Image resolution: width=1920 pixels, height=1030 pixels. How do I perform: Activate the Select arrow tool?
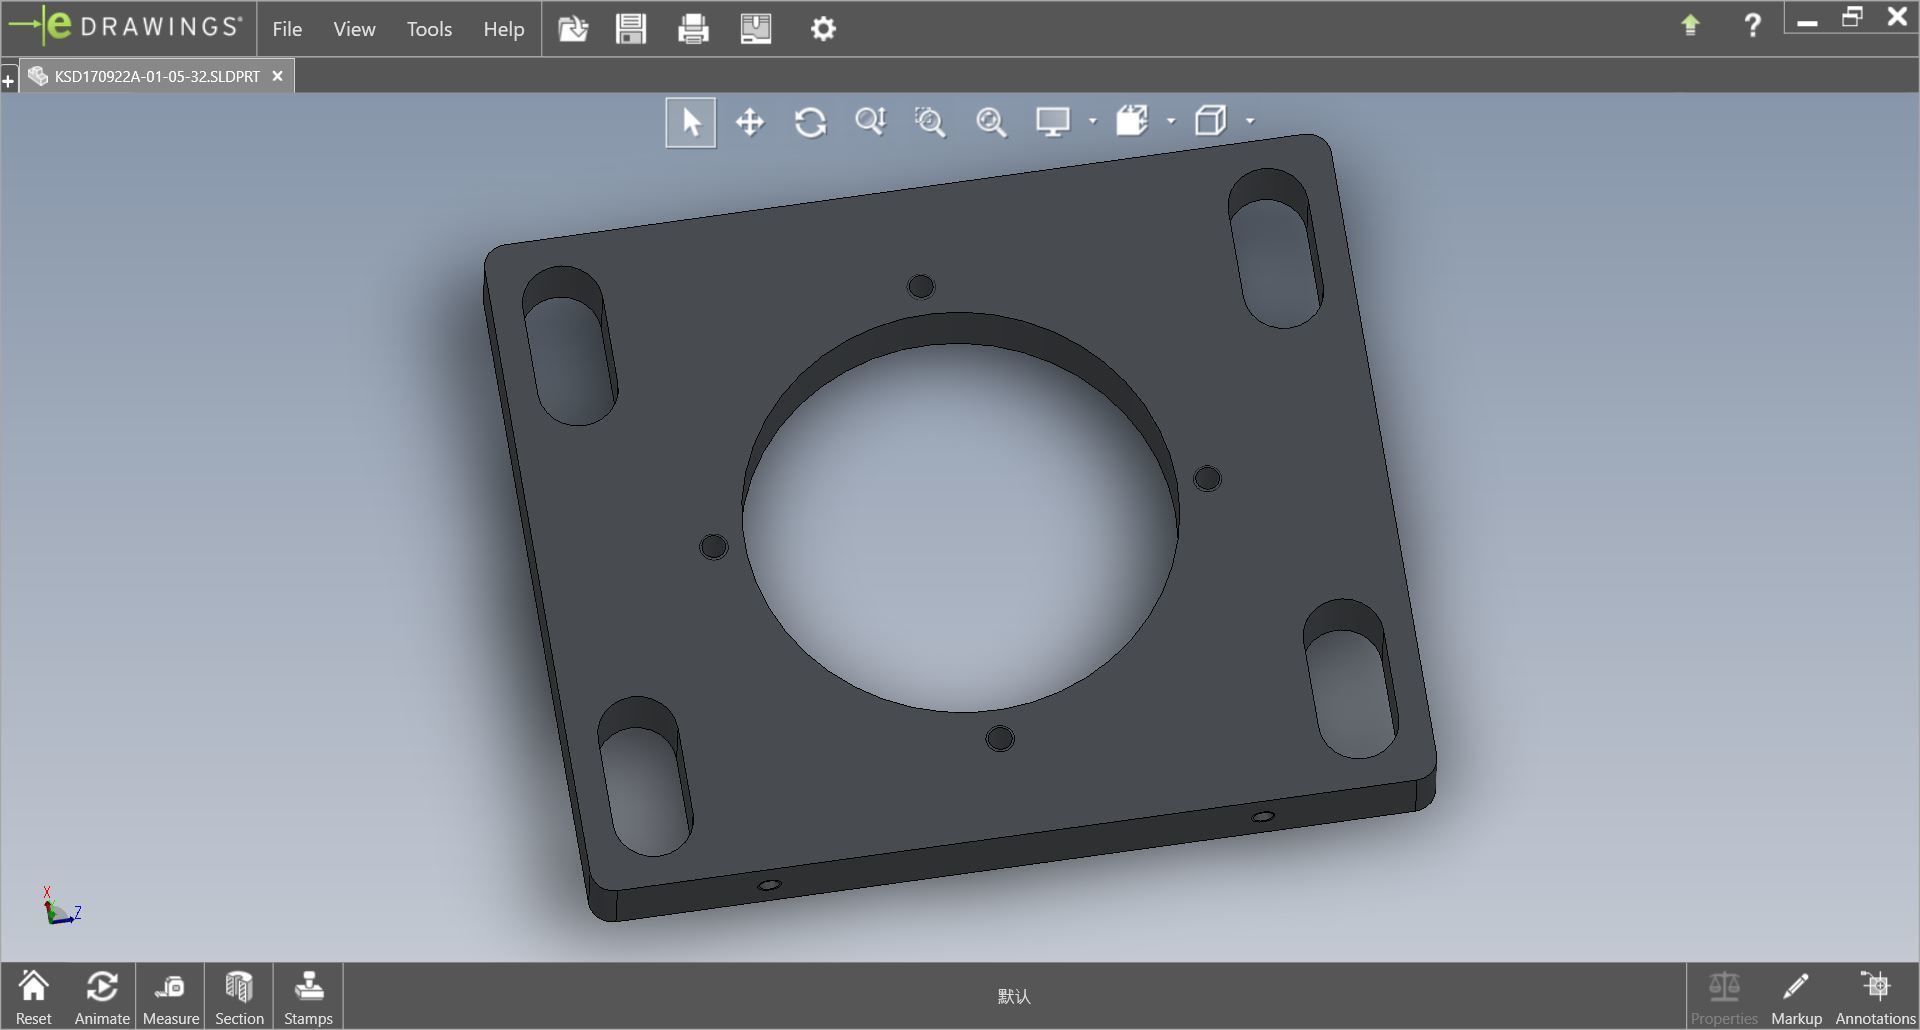(x=691, y=122)
